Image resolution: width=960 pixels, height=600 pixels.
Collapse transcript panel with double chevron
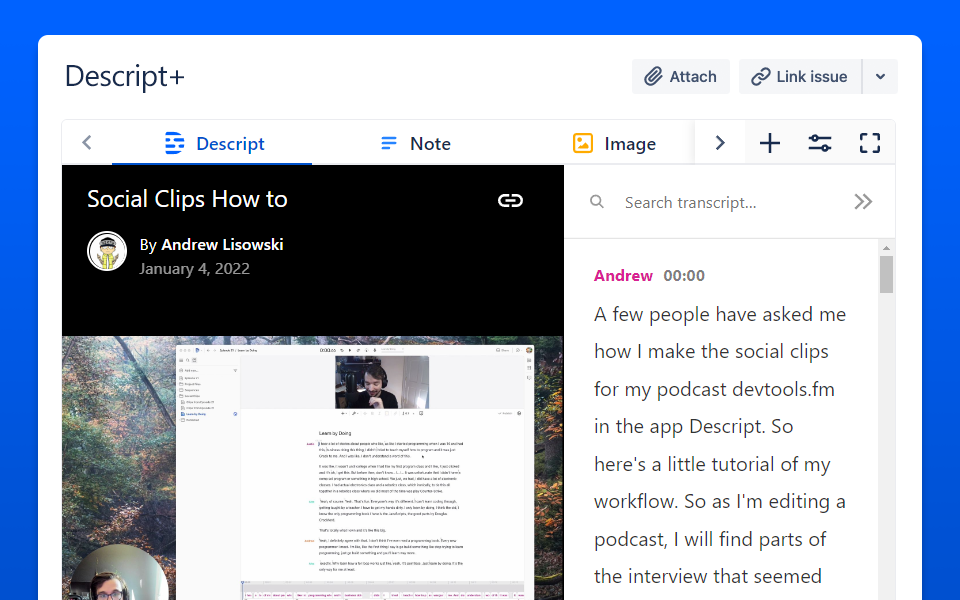863,202
